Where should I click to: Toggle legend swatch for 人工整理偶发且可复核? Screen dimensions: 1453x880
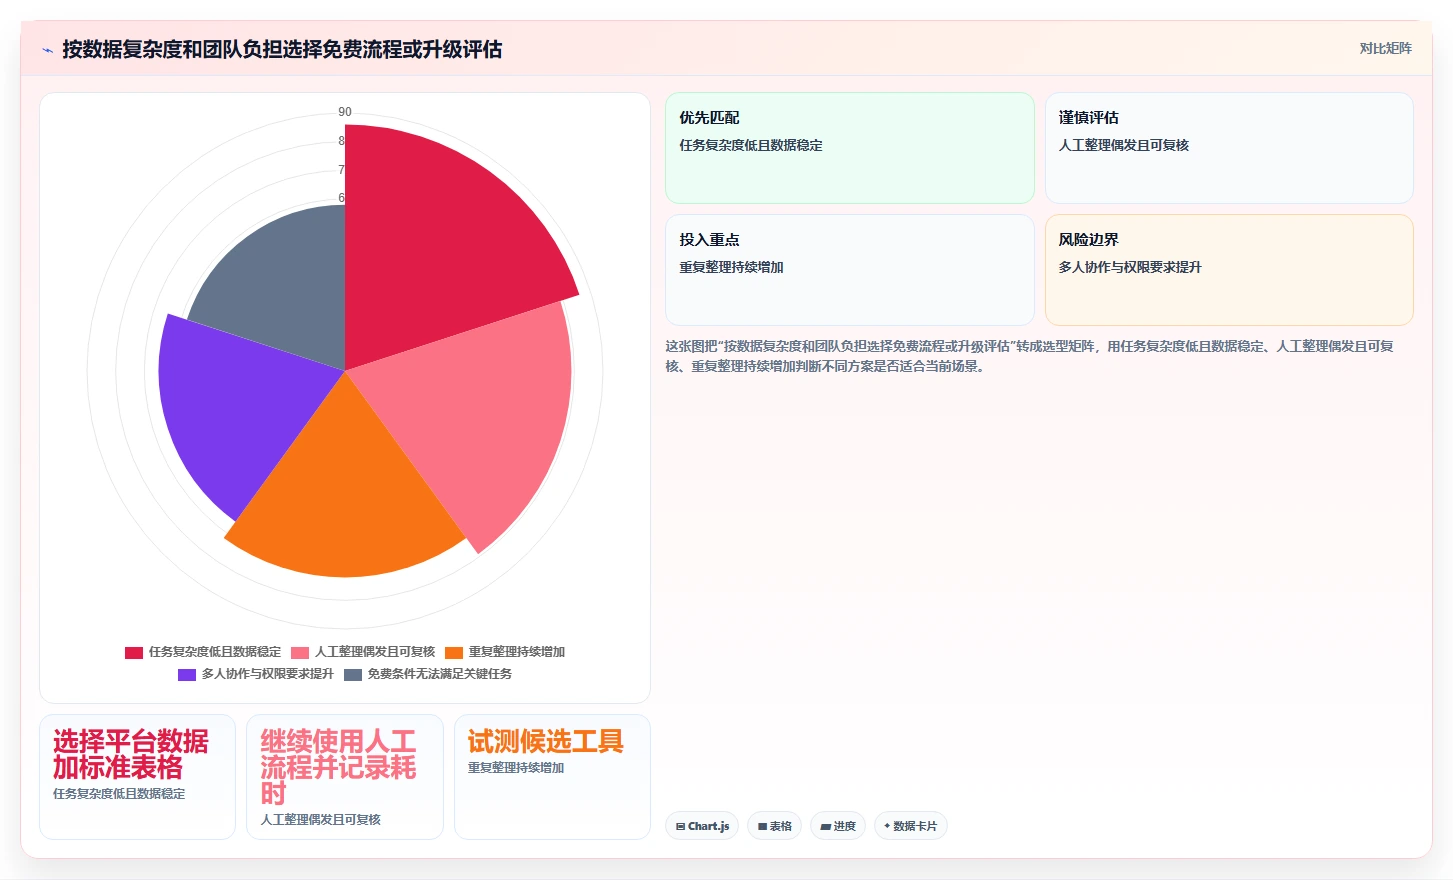pyautogui.click(x=300, y=652)
